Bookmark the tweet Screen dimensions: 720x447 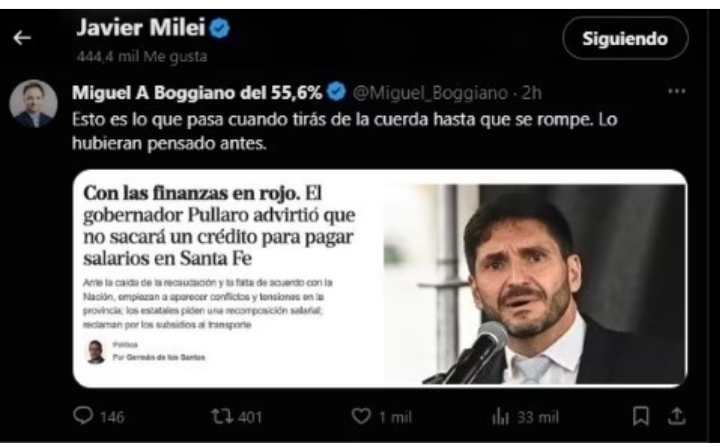click(x=641, y=416)
